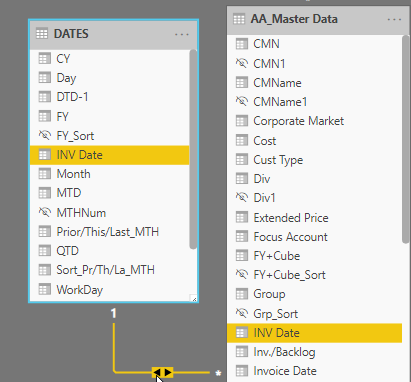Select the Prior/This/Last_MTH field name

(108, 232)
